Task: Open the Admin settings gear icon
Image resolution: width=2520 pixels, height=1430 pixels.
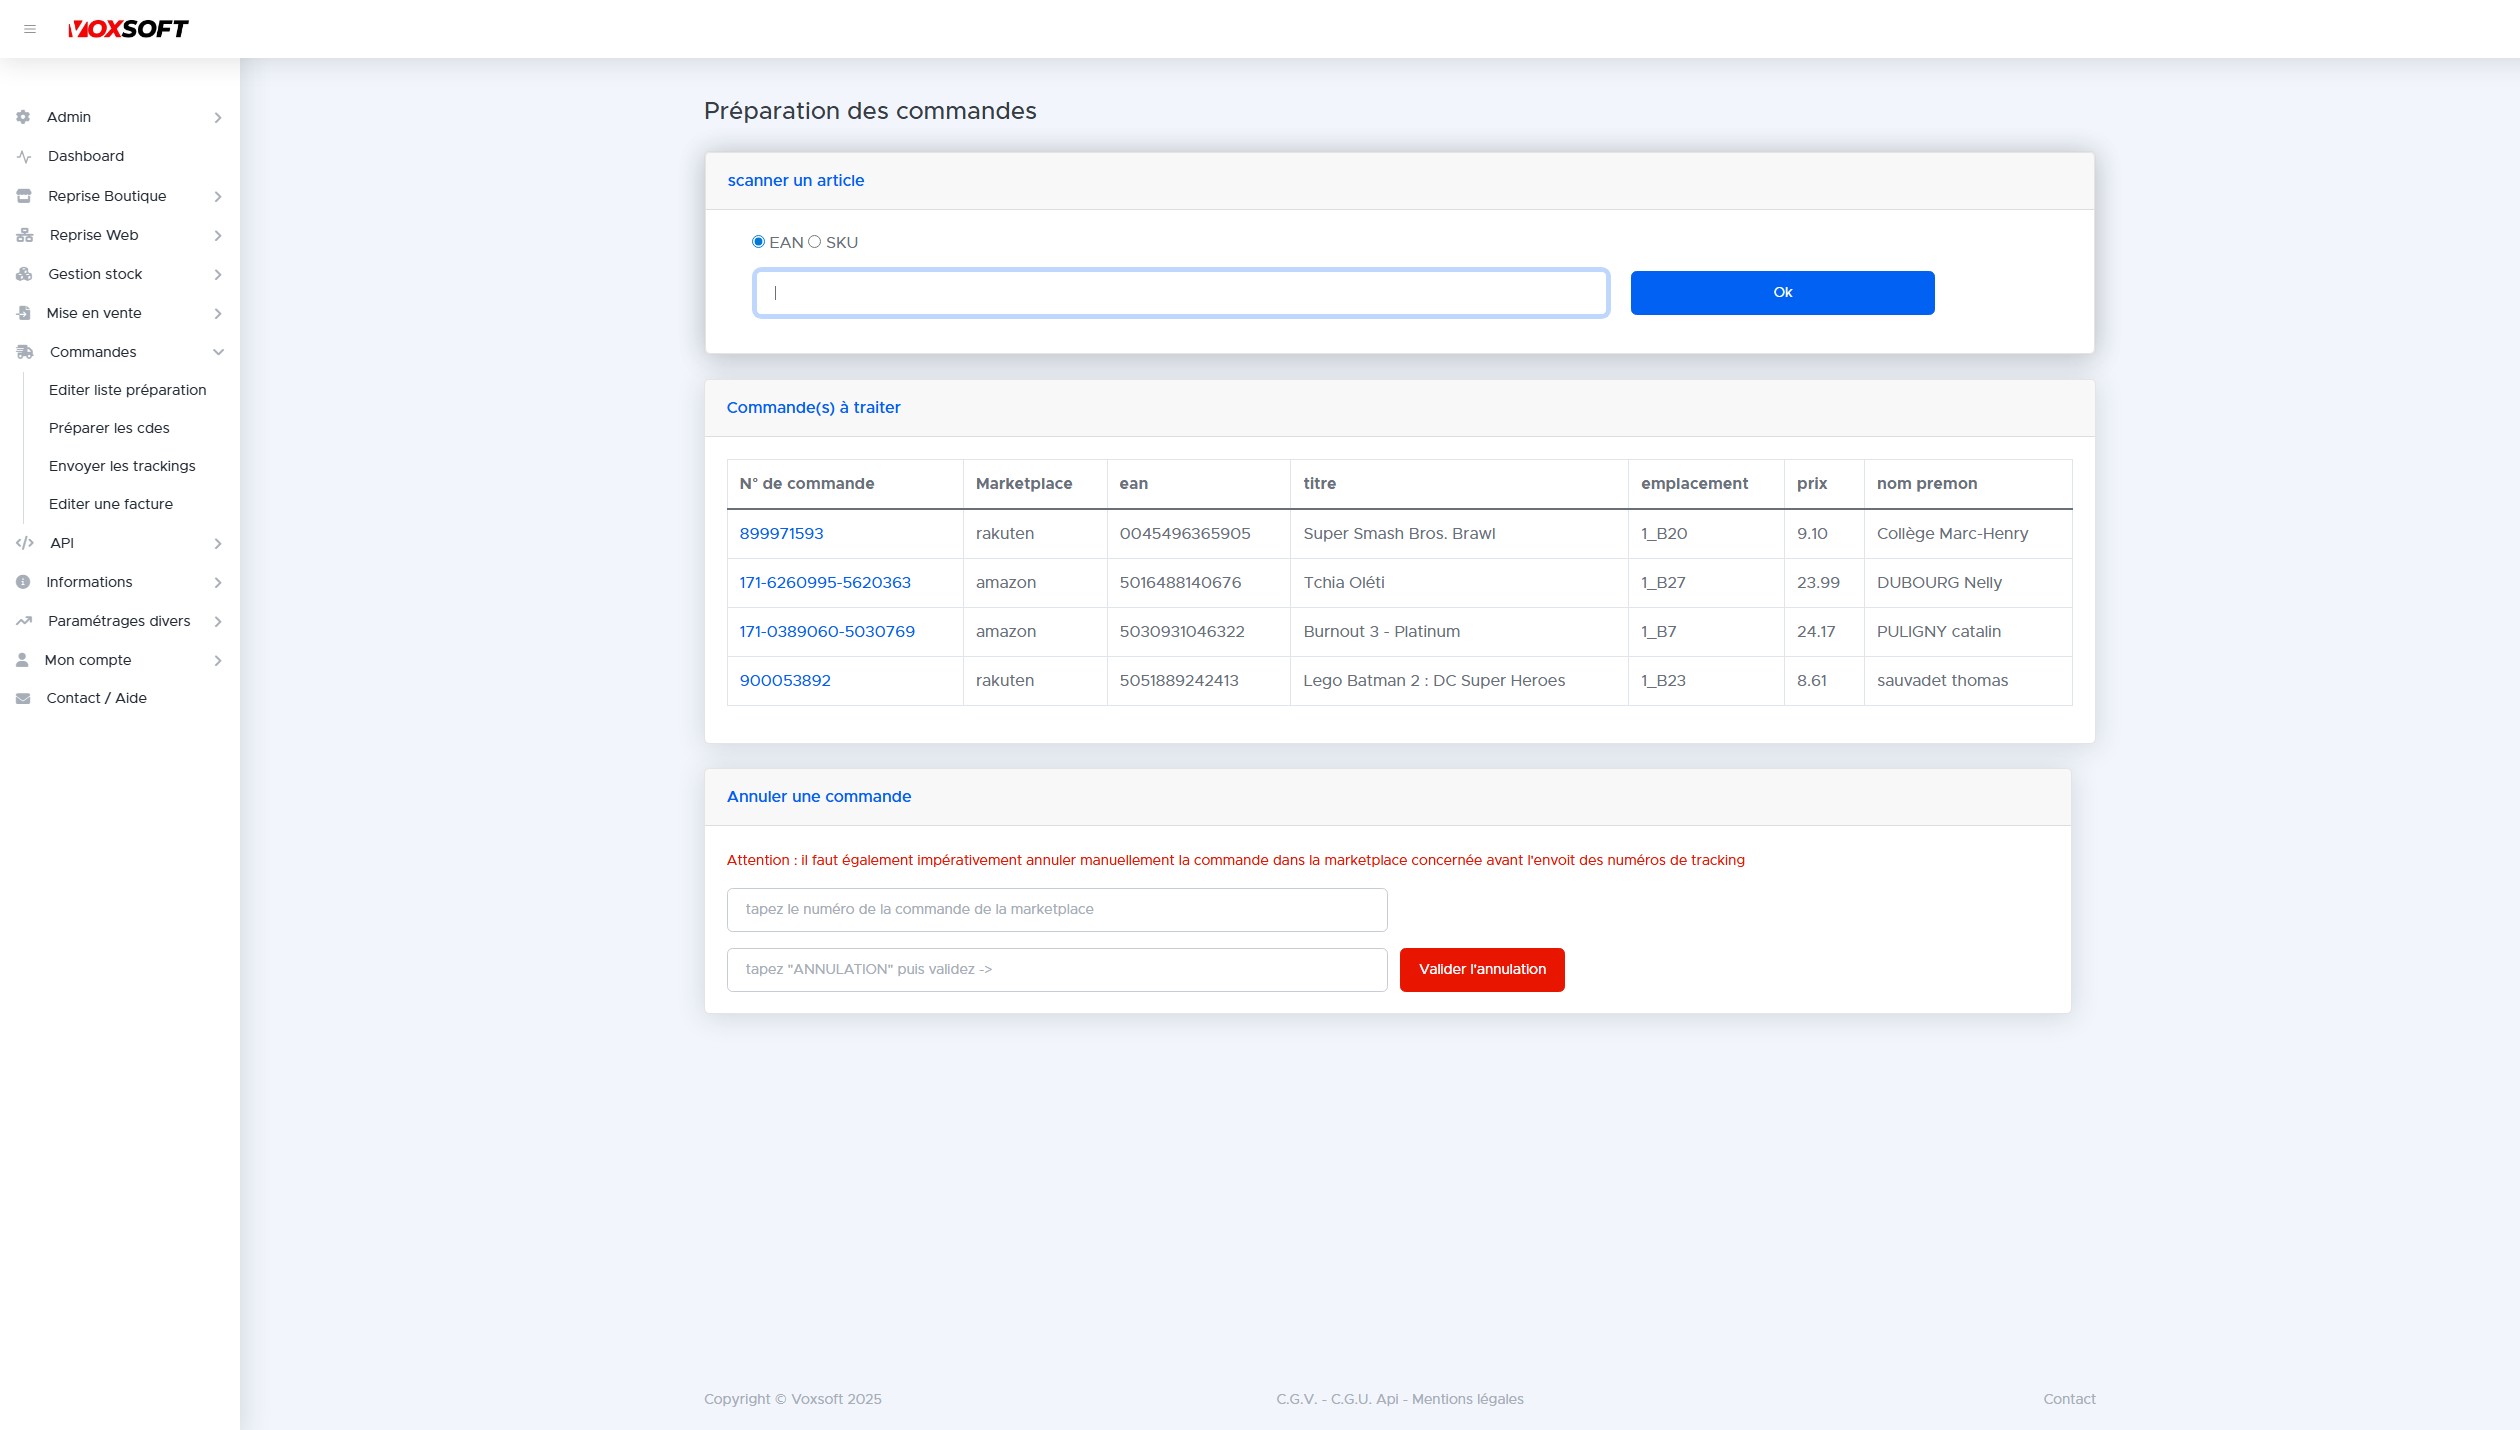Action: pyautogui.click(x=23, y=117)
